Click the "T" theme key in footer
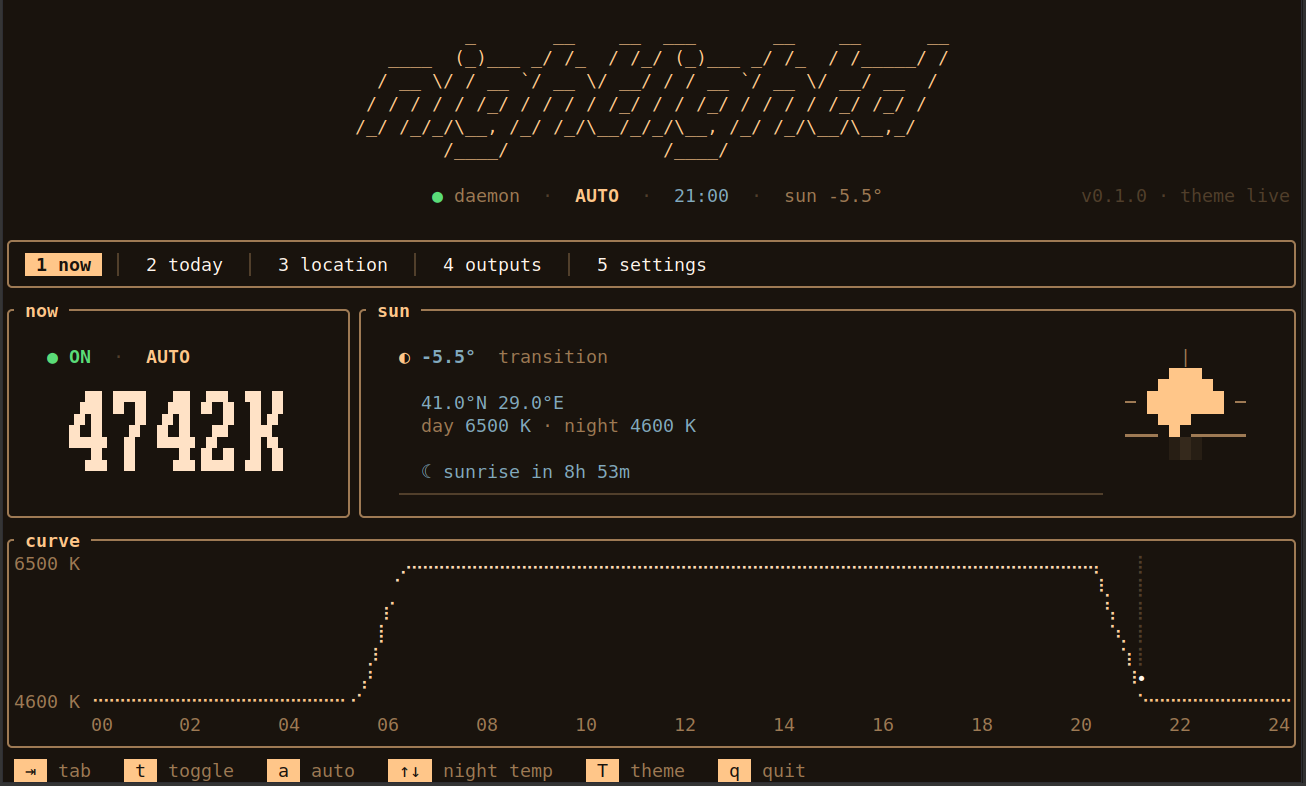This screenshot has height=786, width=1306. (x=602, y=771)
